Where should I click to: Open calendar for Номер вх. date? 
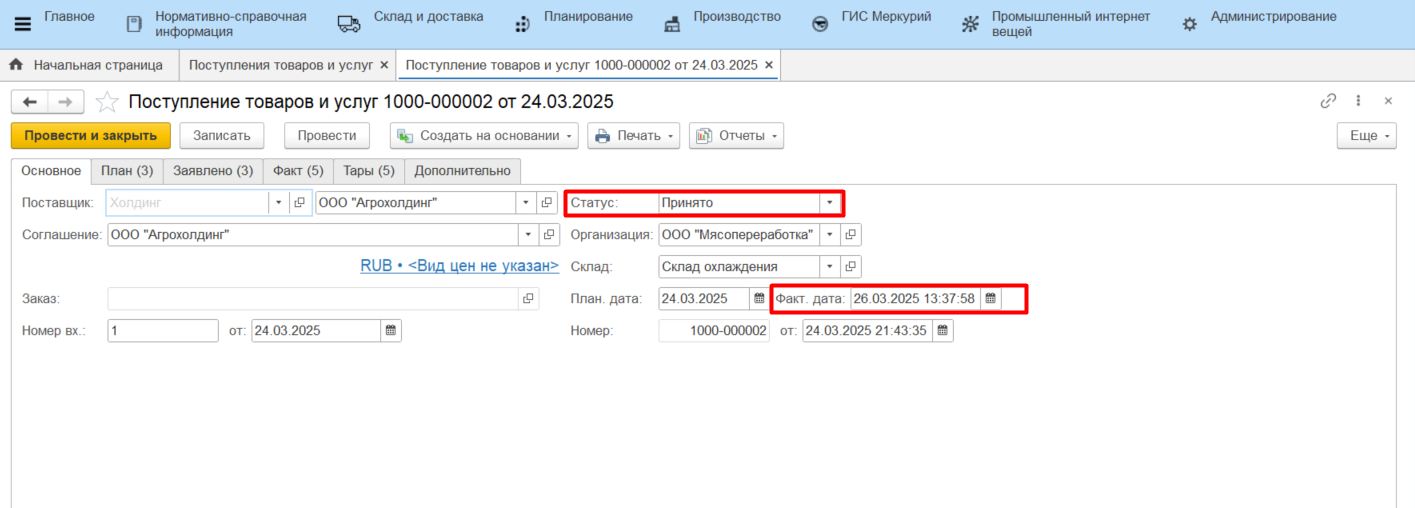click(391, 331)
